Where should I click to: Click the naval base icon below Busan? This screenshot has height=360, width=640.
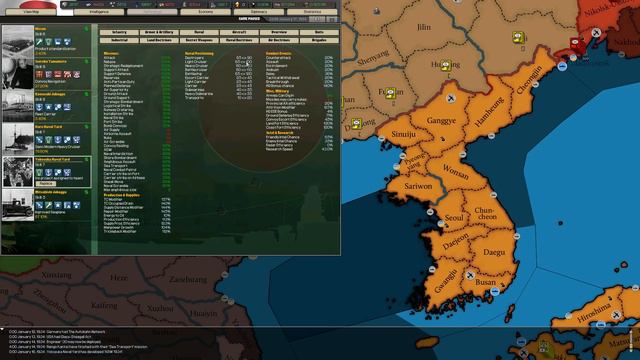[x=495, y=291]
